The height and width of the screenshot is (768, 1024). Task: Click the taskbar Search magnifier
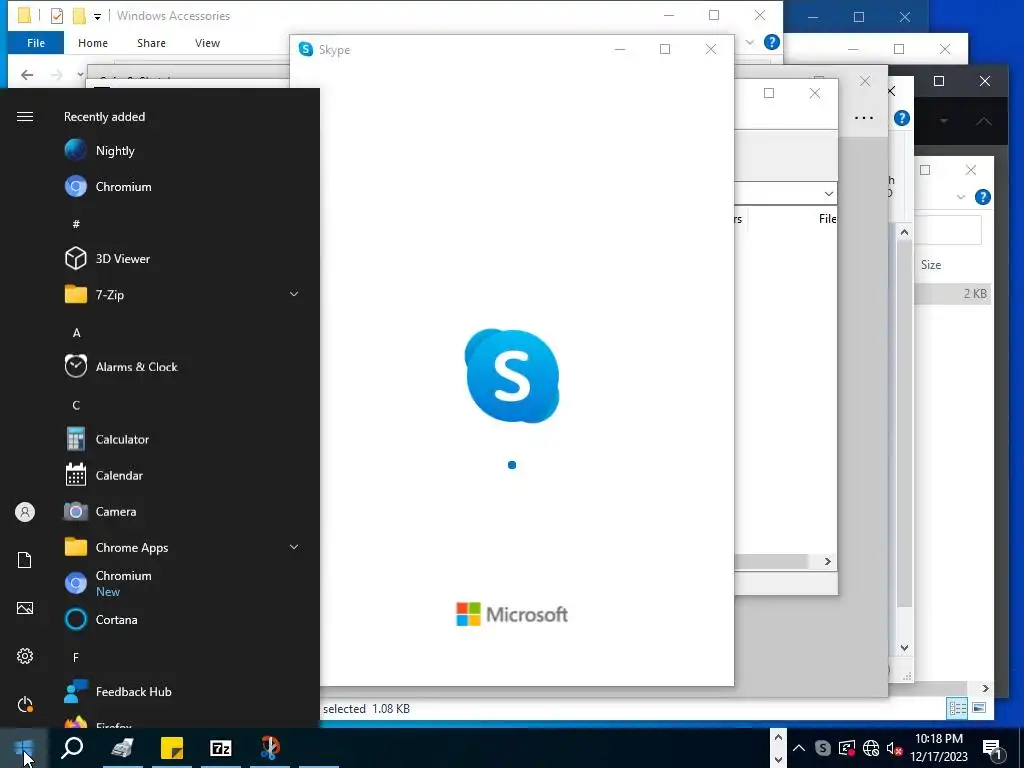[72, 748]
